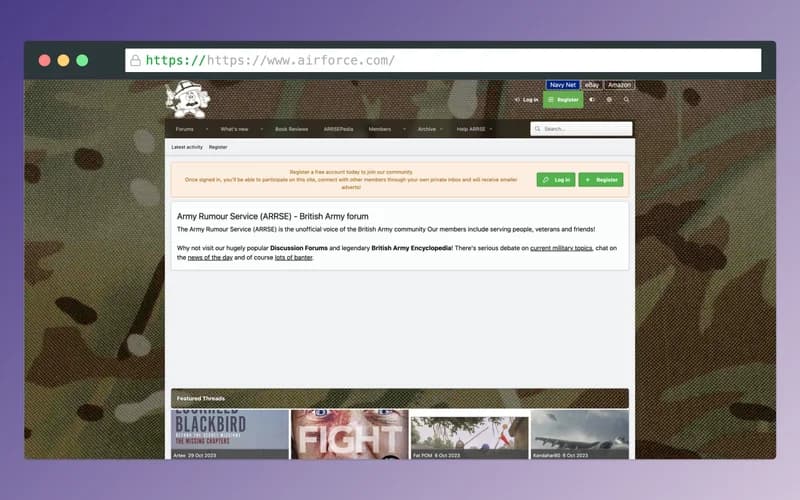Click Register in the sub-navigation
The width and height of the screenshot is (800, 500).
(218, 147)
